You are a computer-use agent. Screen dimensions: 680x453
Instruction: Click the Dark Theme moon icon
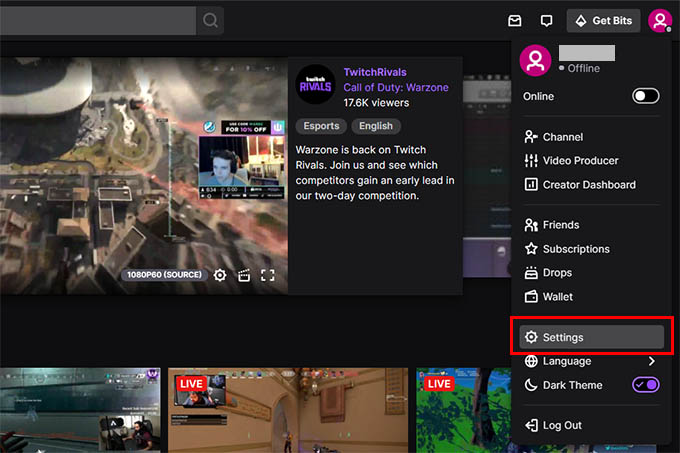pos(531,385)
